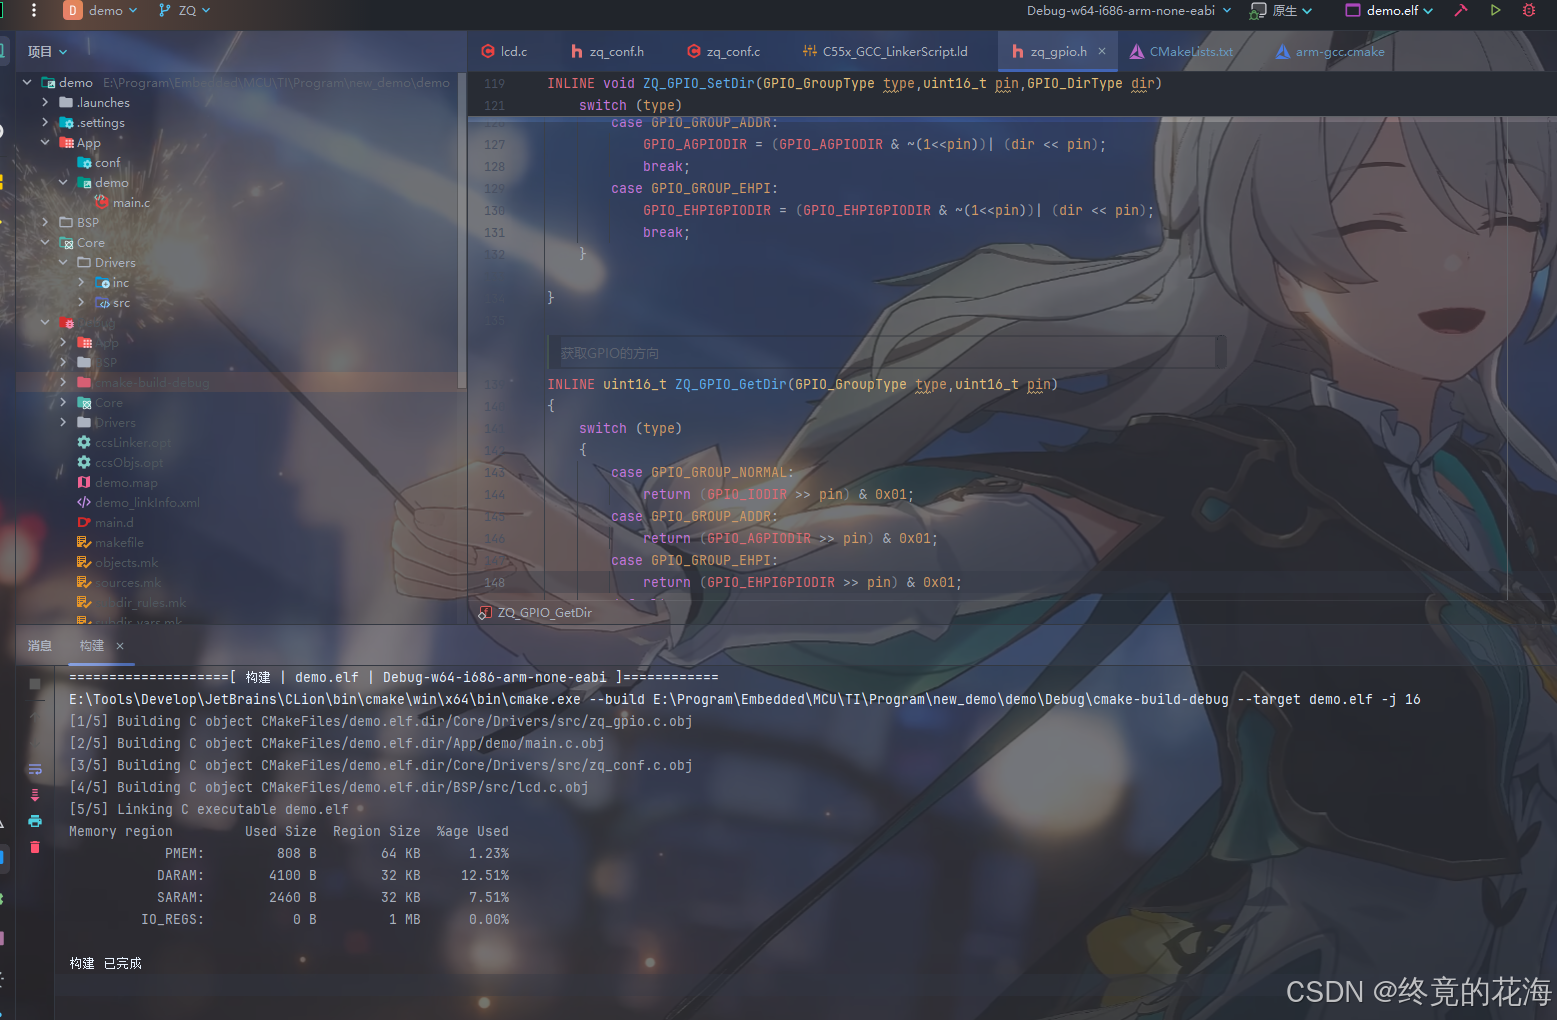Screen dimensions: 1557x1020
Task: Switch to the lcd.c editor tab
Action: [x=504, y=51]
